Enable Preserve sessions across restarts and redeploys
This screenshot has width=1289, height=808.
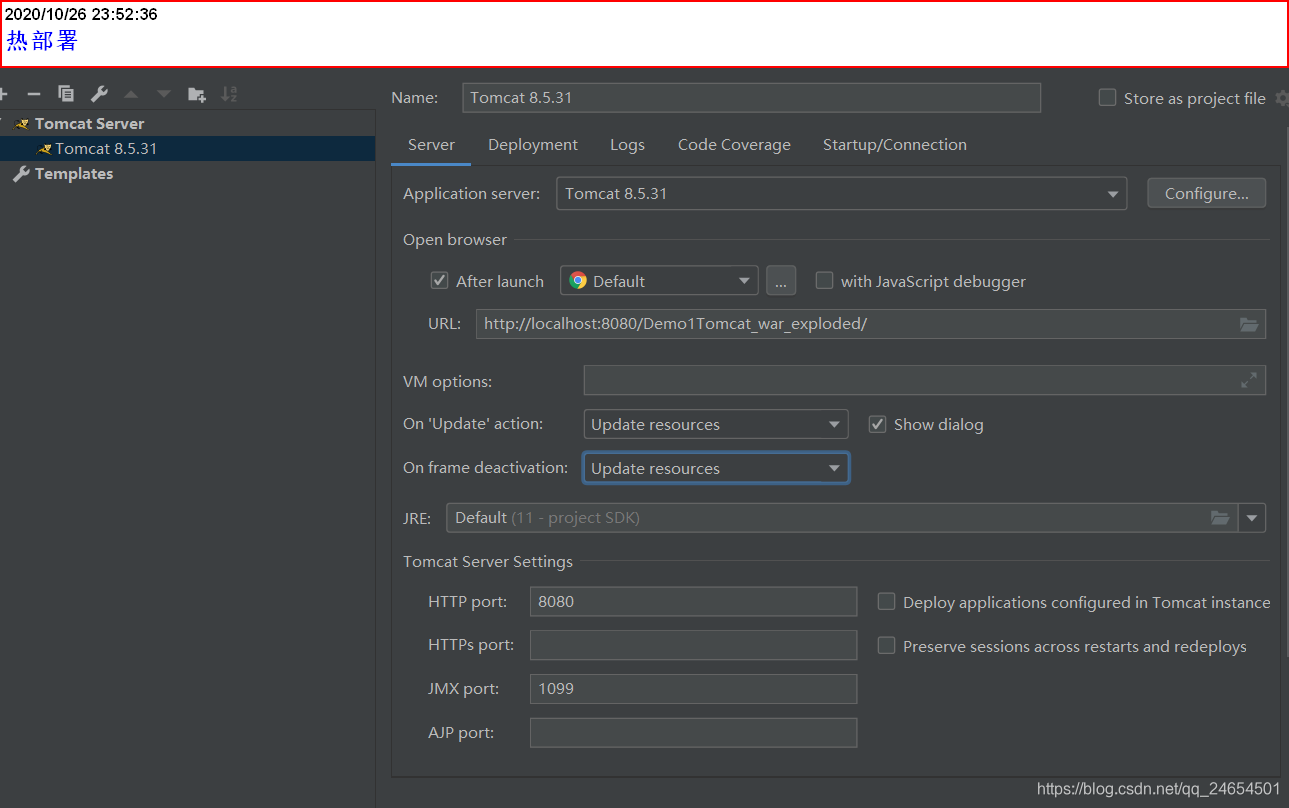(x=886, y=646)
